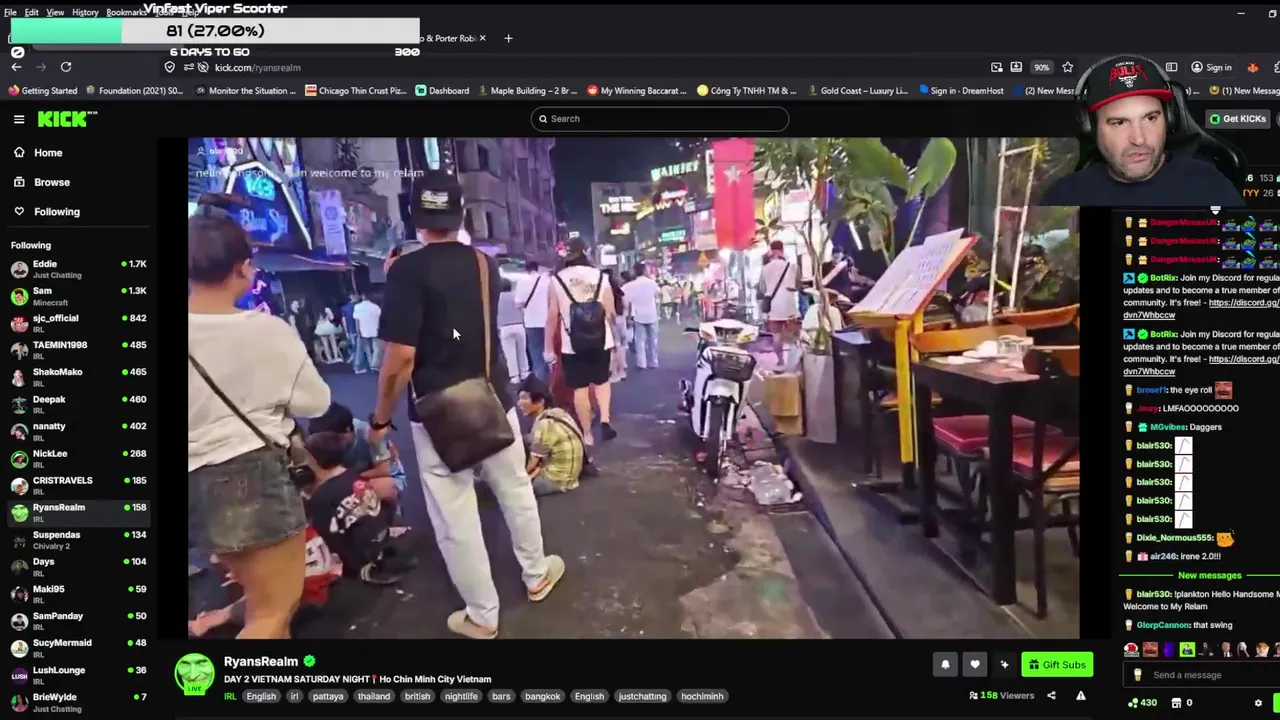Open Foundation (2021) bookmark
Image resolution: width=1280 pixels, height=720 pixels.
(x=134, y=90)
